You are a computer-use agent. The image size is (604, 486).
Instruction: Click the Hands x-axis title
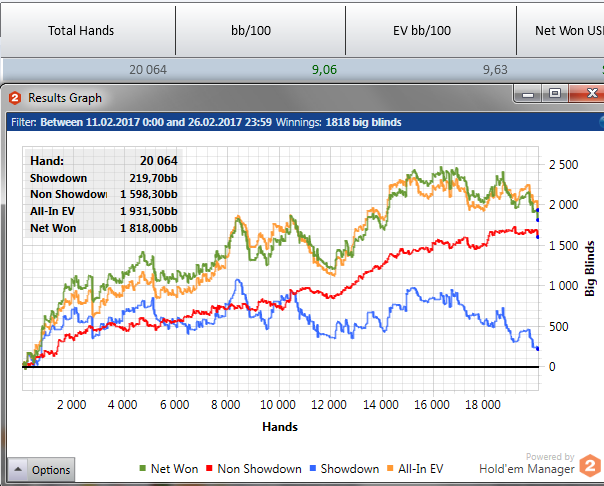280,427
